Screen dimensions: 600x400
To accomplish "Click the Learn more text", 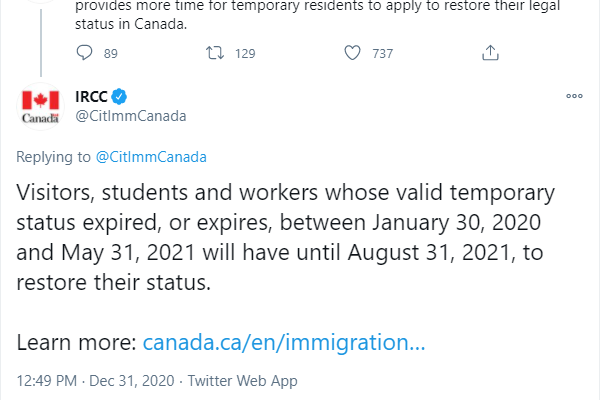I will (76, 343).
